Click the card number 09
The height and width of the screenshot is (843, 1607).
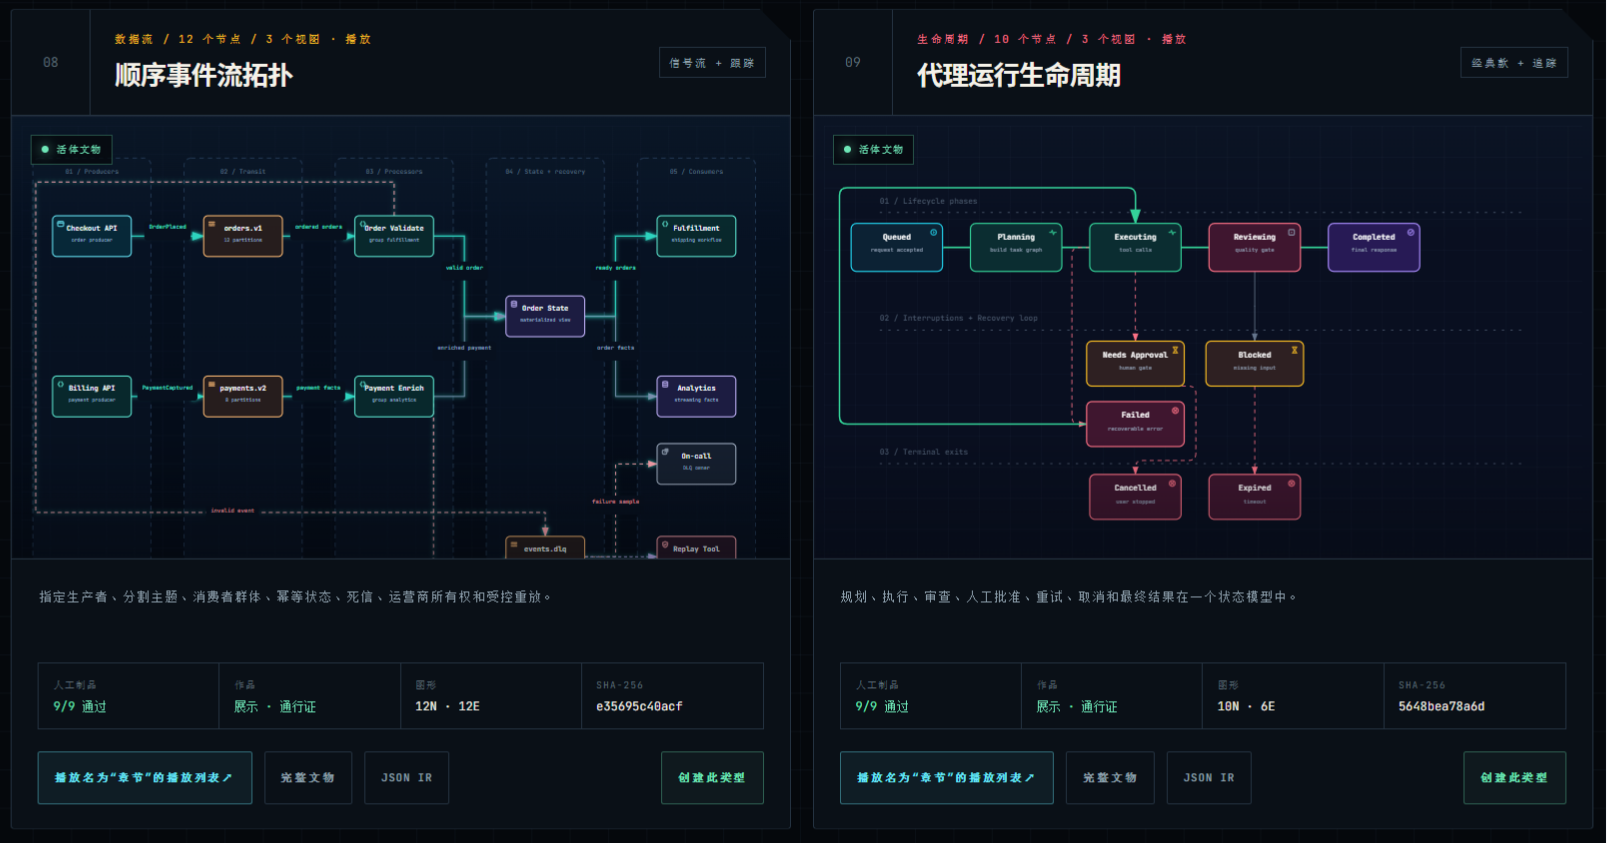click(x=852, y=62)
